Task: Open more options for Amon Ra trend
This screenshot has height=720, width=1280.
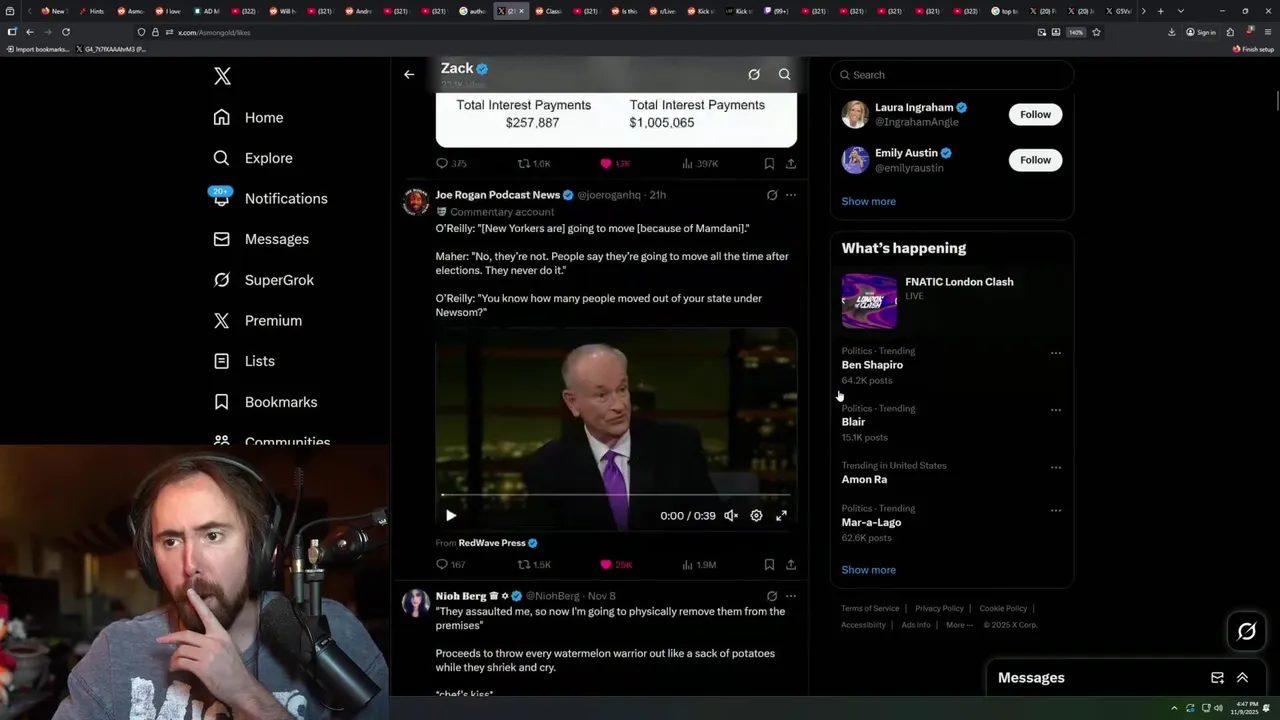Action: click(x=1055, y=467)
